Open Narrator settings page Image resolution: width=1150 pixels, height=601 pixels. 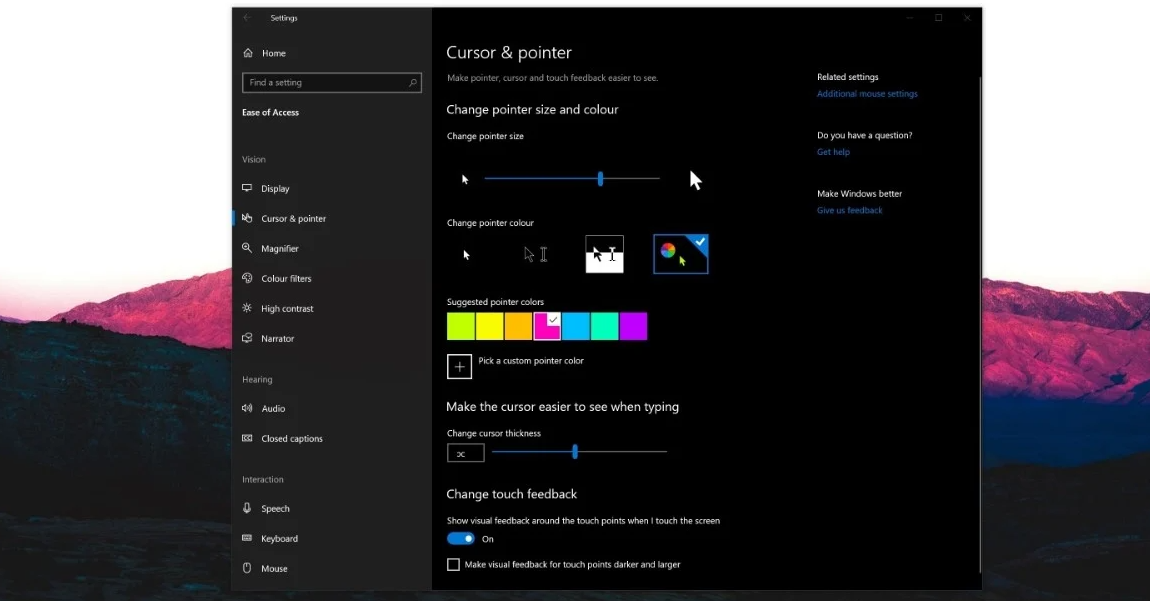[277, 339]
